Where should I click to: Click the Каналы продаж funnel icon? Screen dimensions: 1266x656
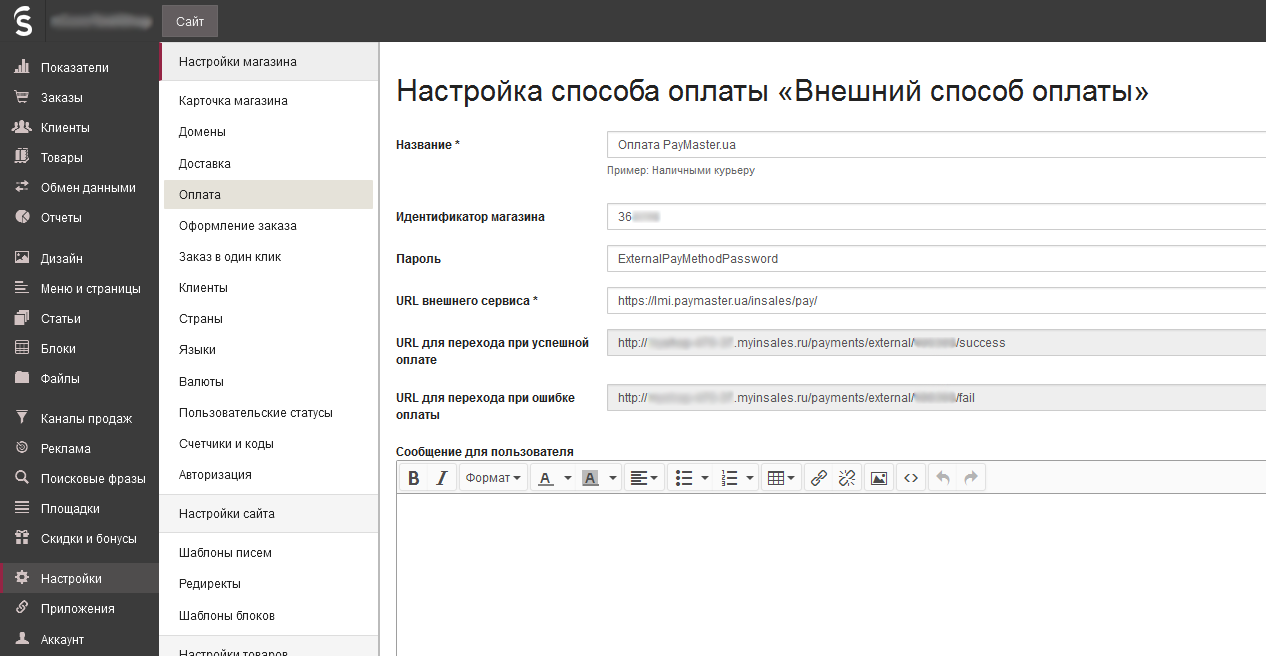pyautogui.click(x=21, y=418)
